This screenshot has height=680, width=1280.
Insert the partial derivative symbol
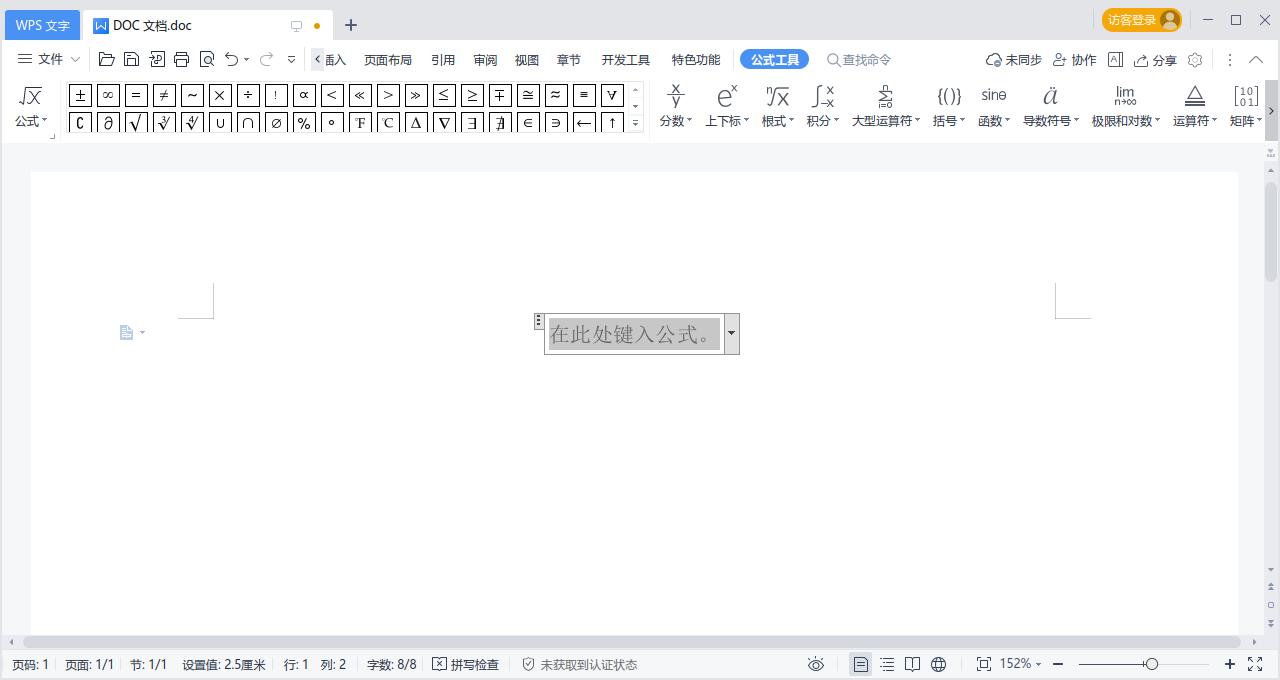[x=107, y=123]
